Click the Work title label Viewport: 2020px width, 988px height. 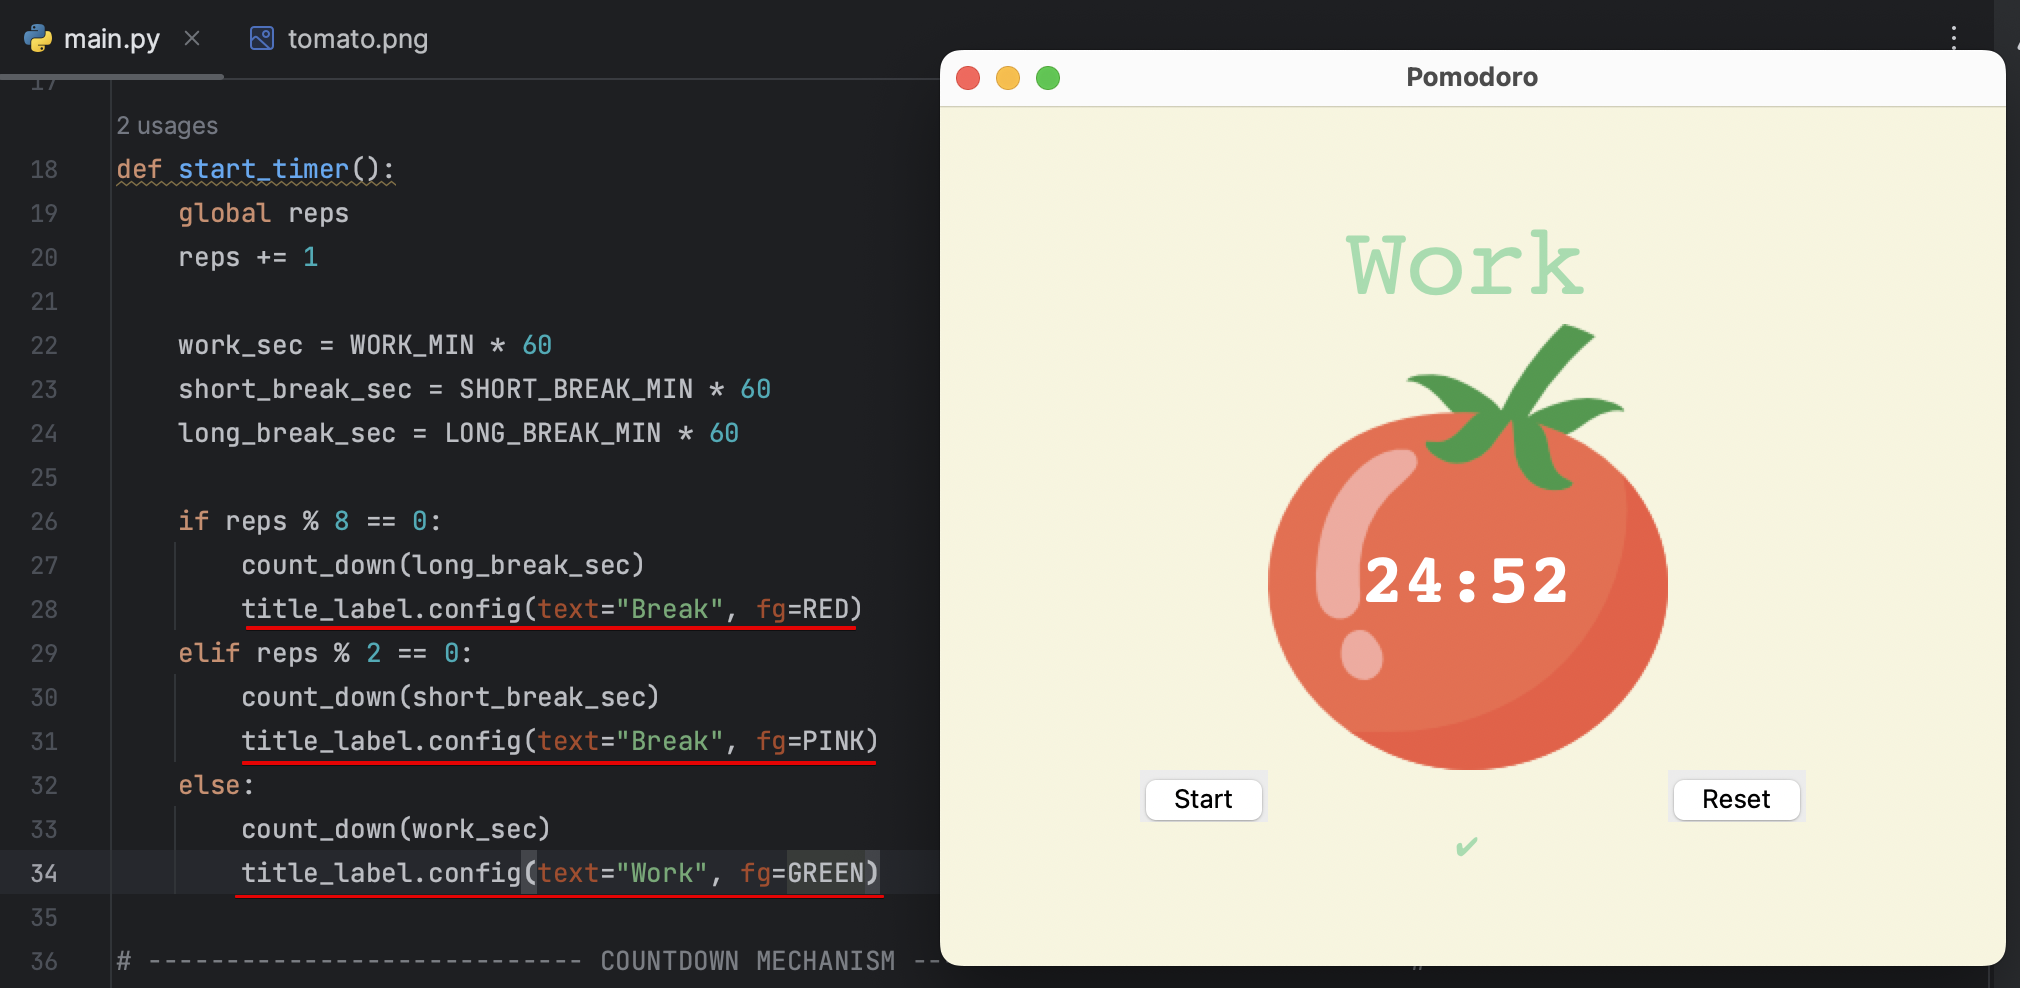coord(1465,265)
